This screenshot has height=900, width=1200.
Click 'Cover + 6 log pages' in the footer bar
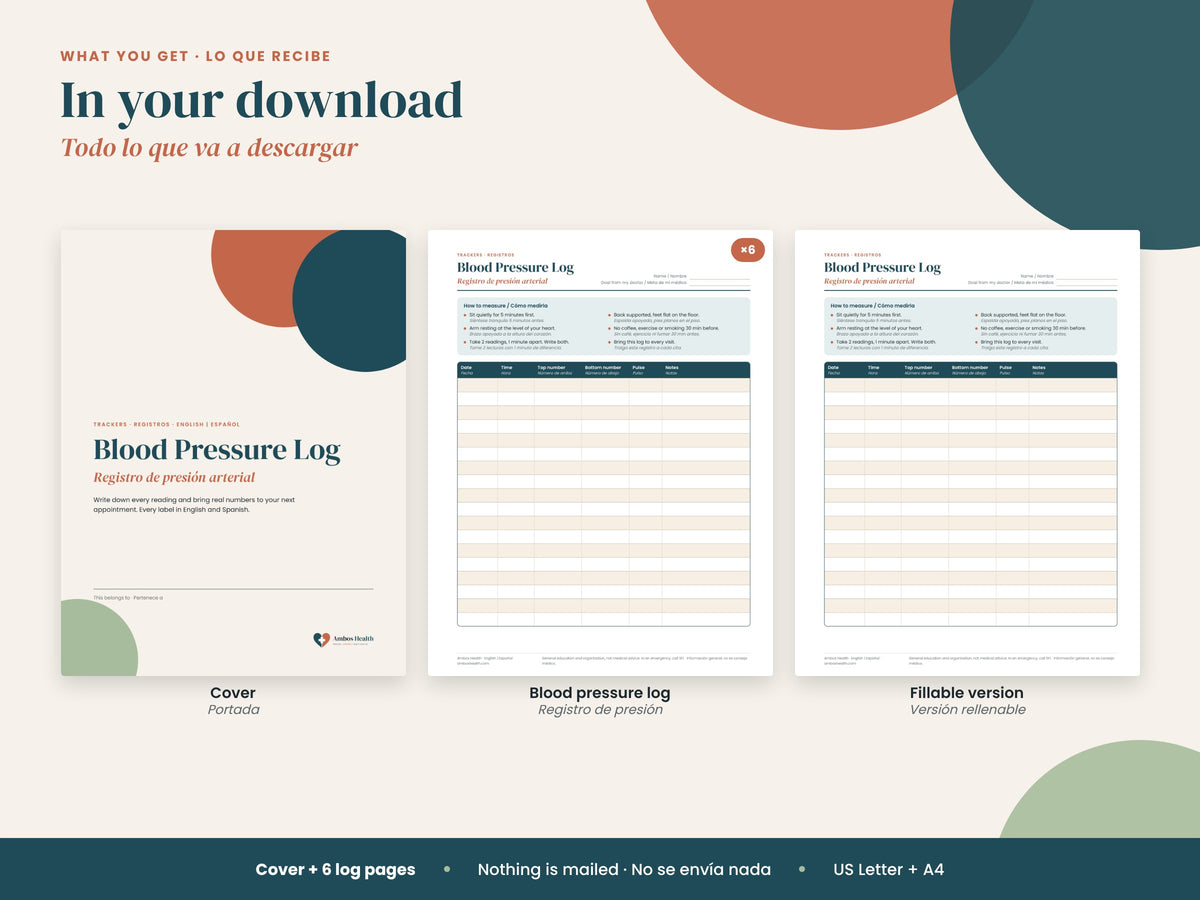point(335,869)
